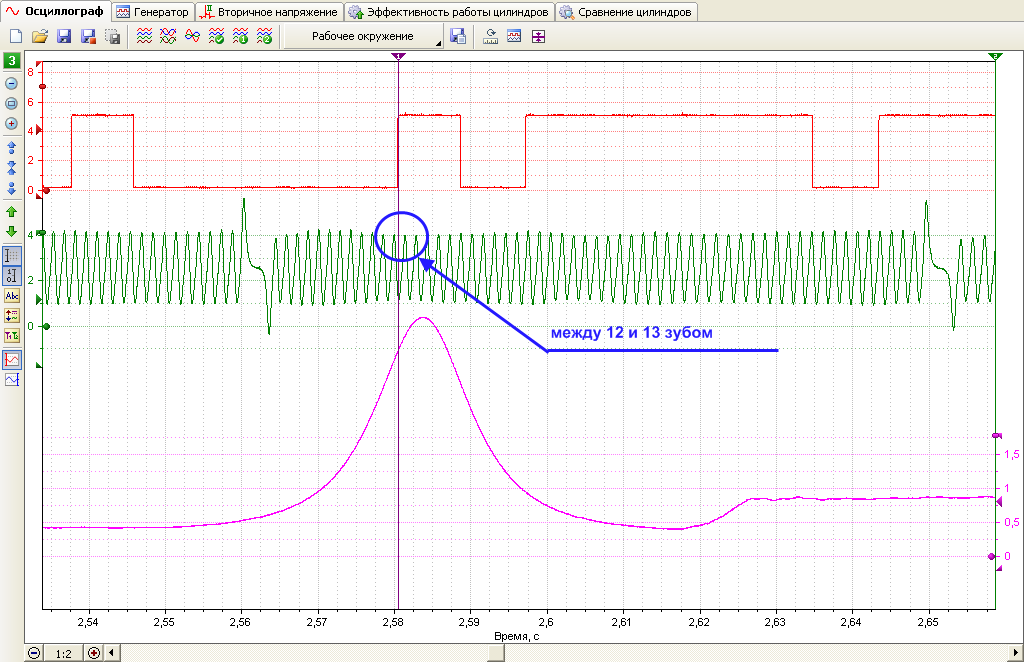This screenshot has width=1024, height=662.
Task: Click the vertical zoom-in plus icon
Action: [11, 123]
